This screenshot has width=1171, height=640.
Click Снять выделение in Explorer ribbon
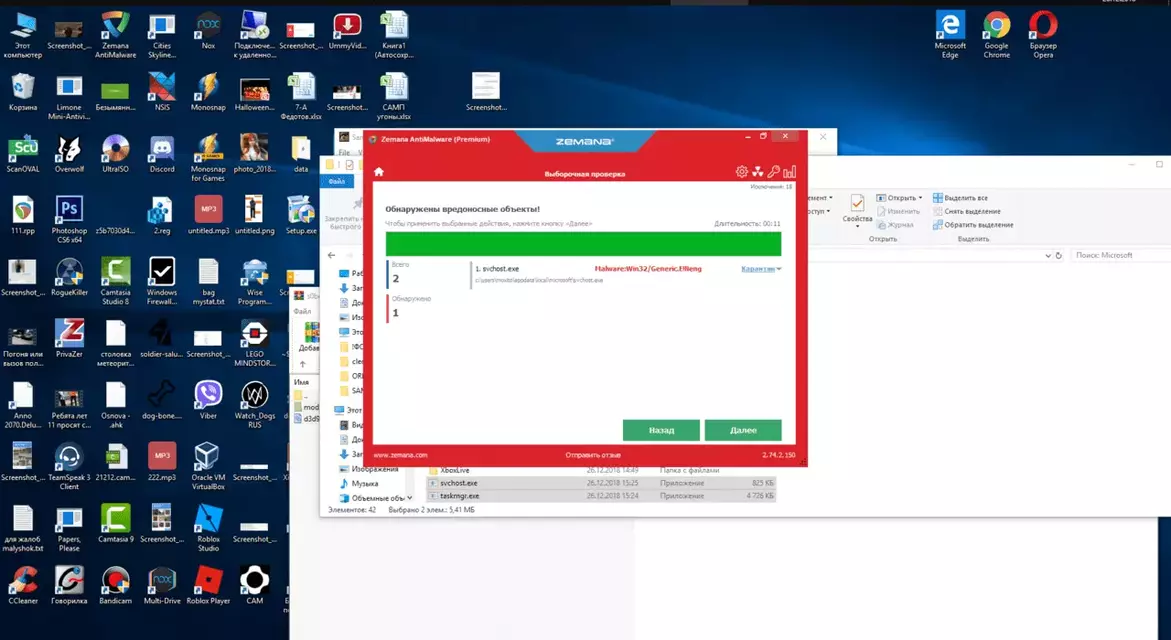pyautogui.click(x=966, y=211)
